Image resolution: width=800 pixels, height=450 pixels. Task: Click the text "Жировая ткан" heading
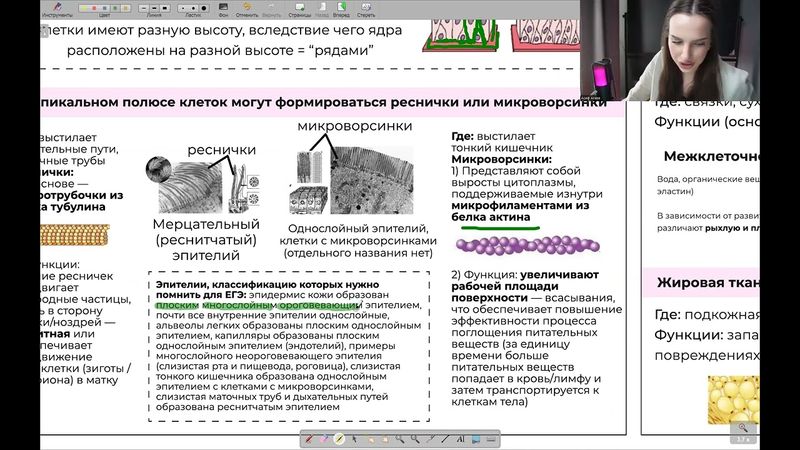tap(708, 282)
